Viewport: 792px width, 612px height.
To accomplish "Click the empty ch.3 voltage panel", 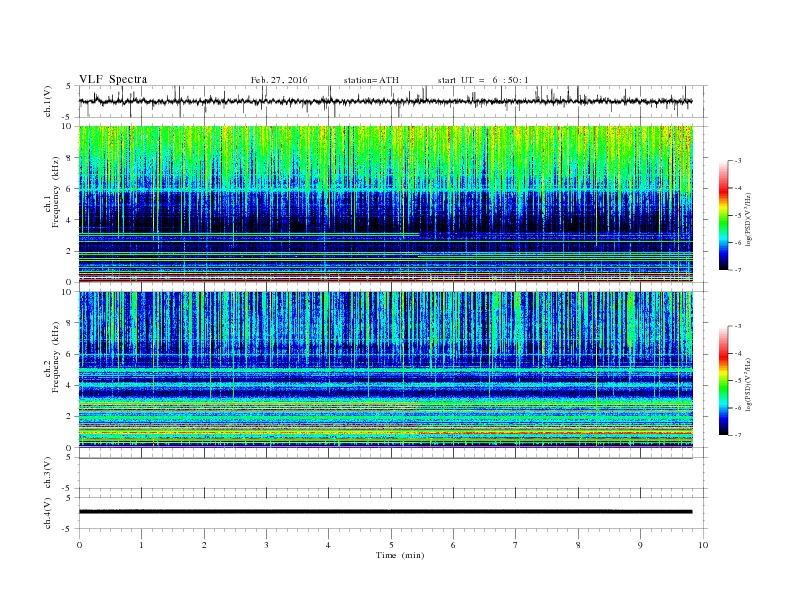I will 393,473.
